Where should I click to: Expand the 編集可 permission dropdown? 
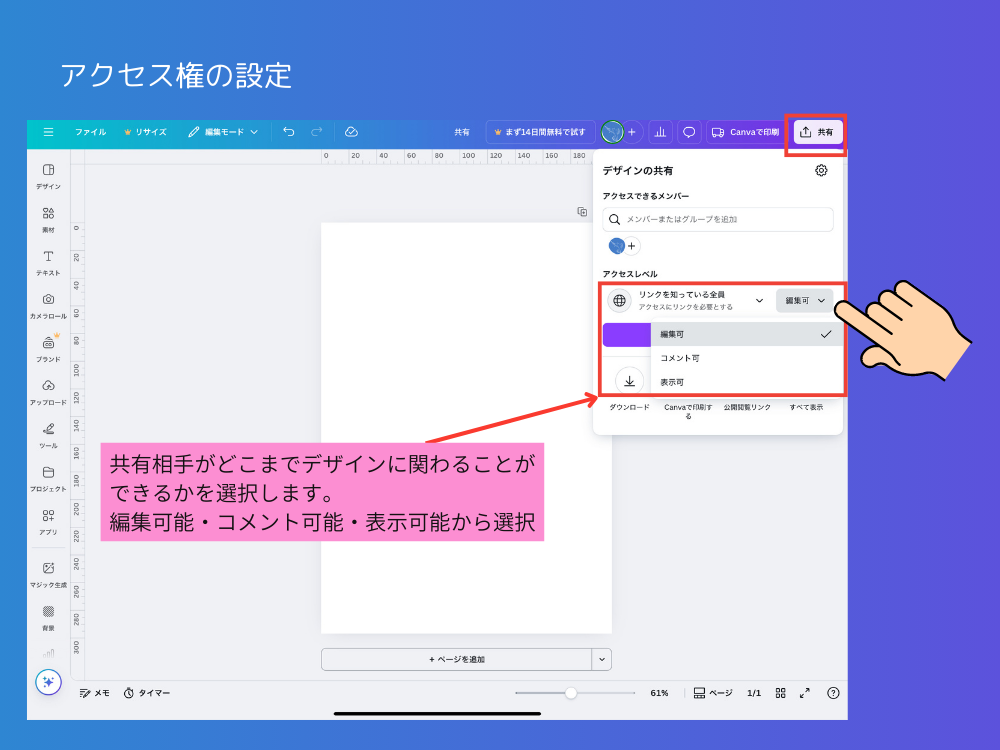tap(805, 300)
